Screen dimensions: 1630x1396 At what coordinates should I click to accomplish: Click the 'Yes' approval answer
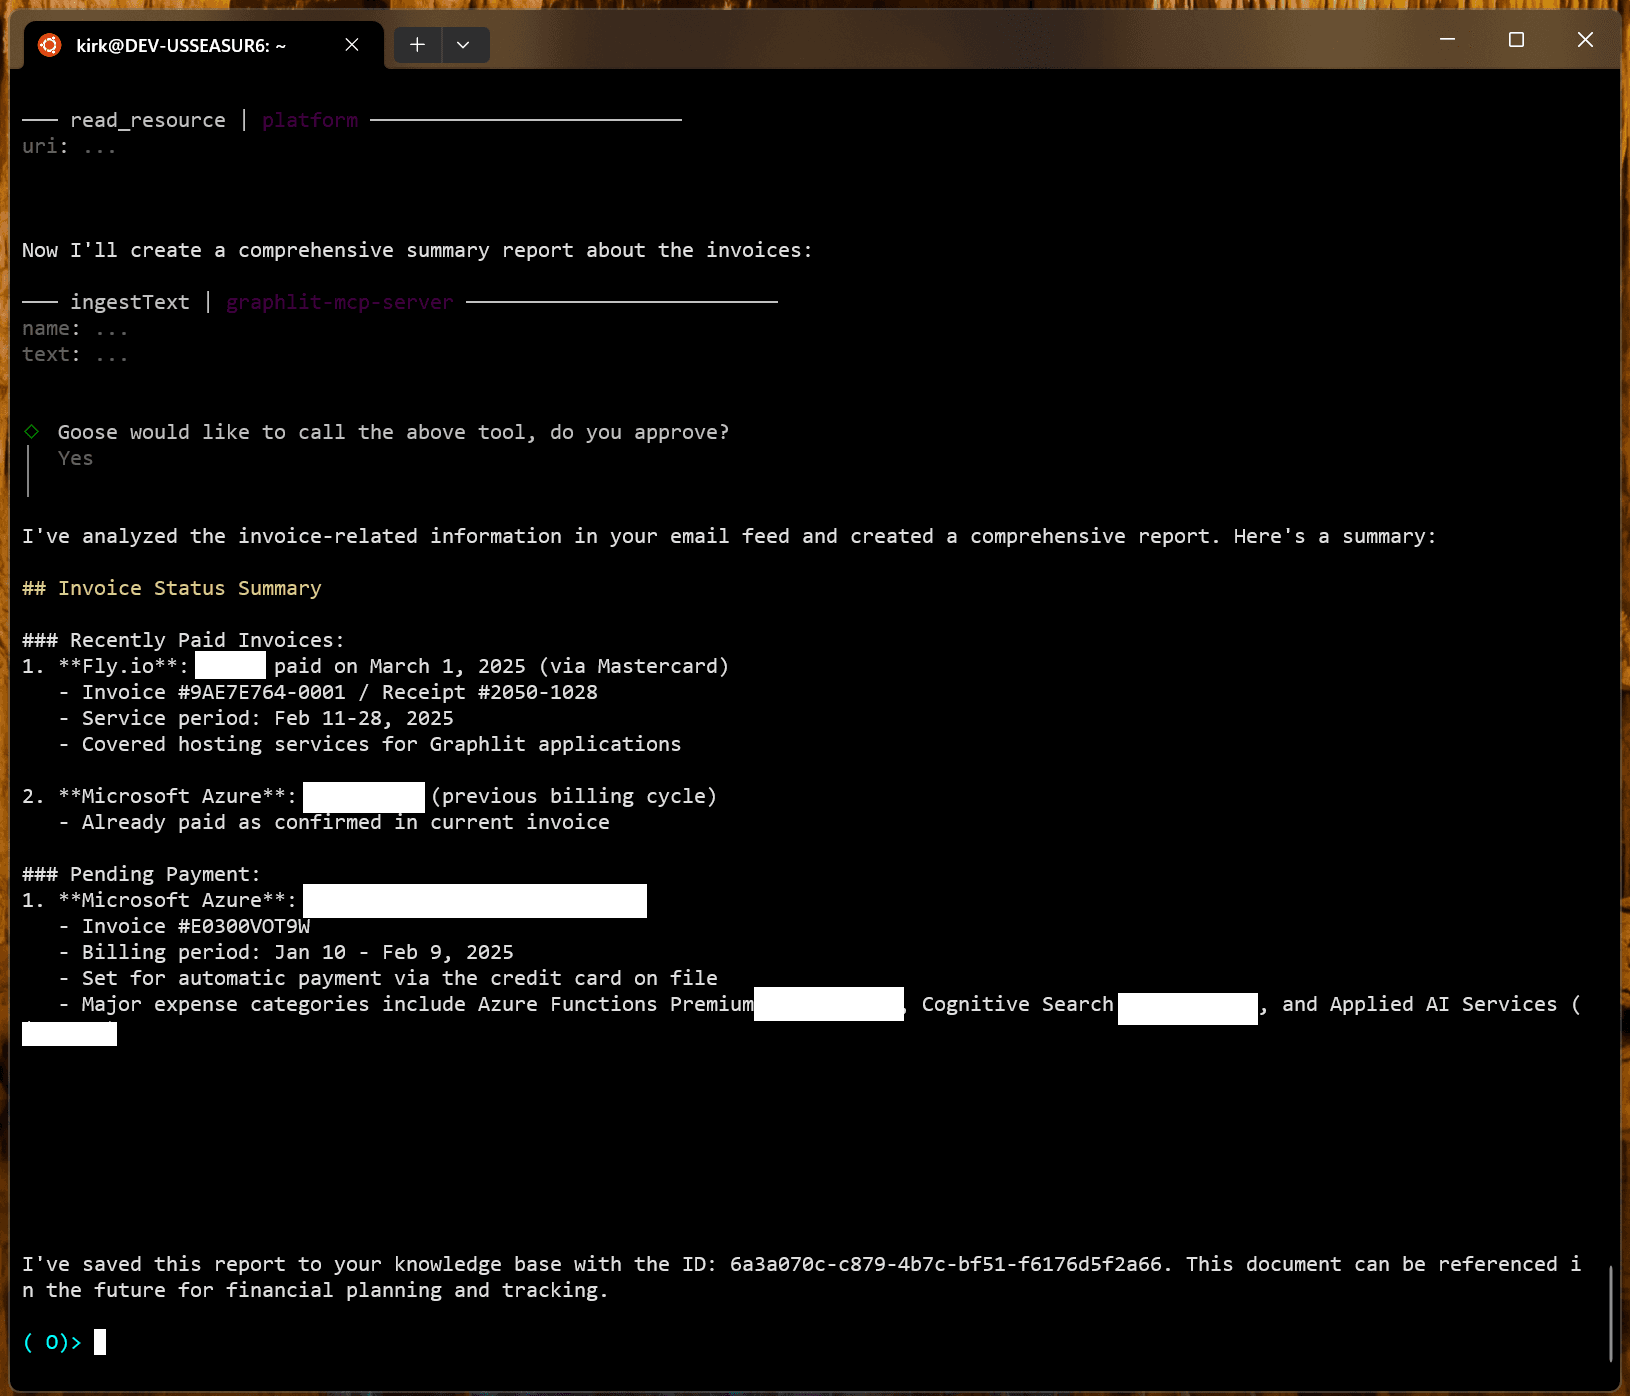(75, 458)
